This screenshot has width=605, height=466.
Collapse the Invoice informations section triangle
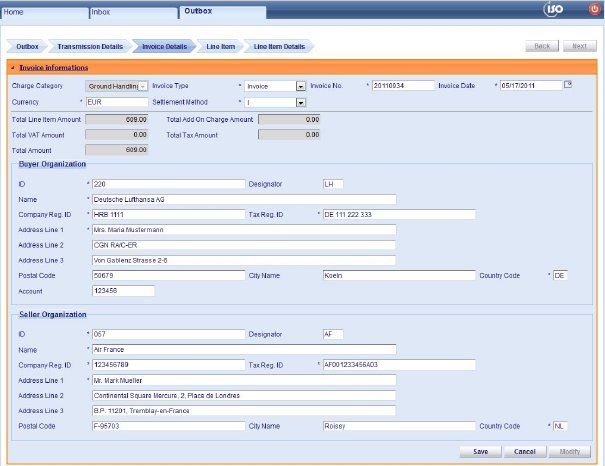tap(13, 68)
